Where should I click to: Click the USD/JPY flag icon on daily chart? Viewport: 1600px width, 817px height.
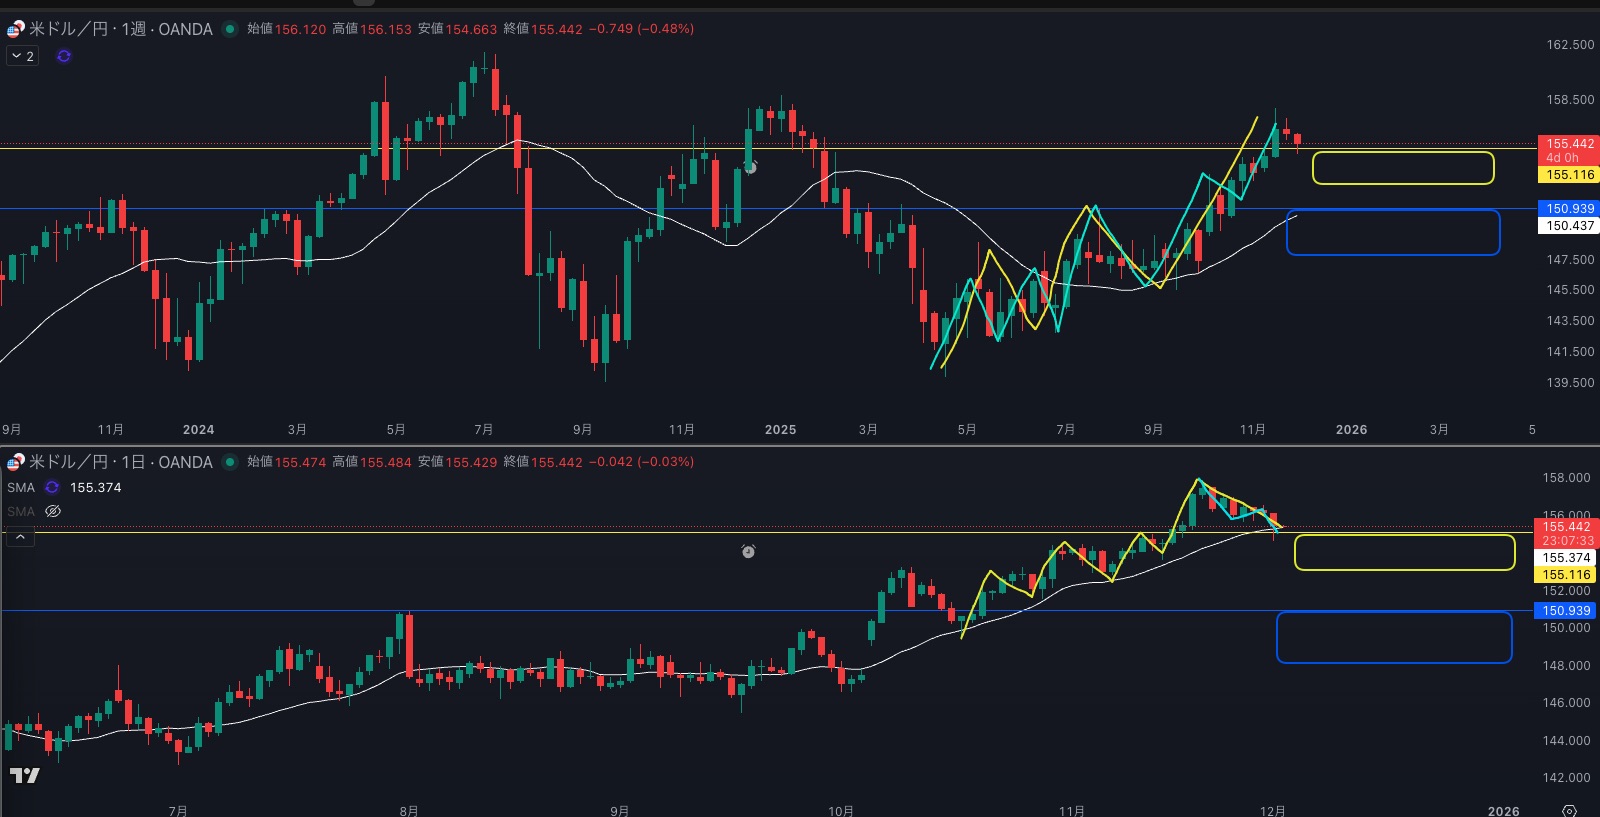pos(15,462)
